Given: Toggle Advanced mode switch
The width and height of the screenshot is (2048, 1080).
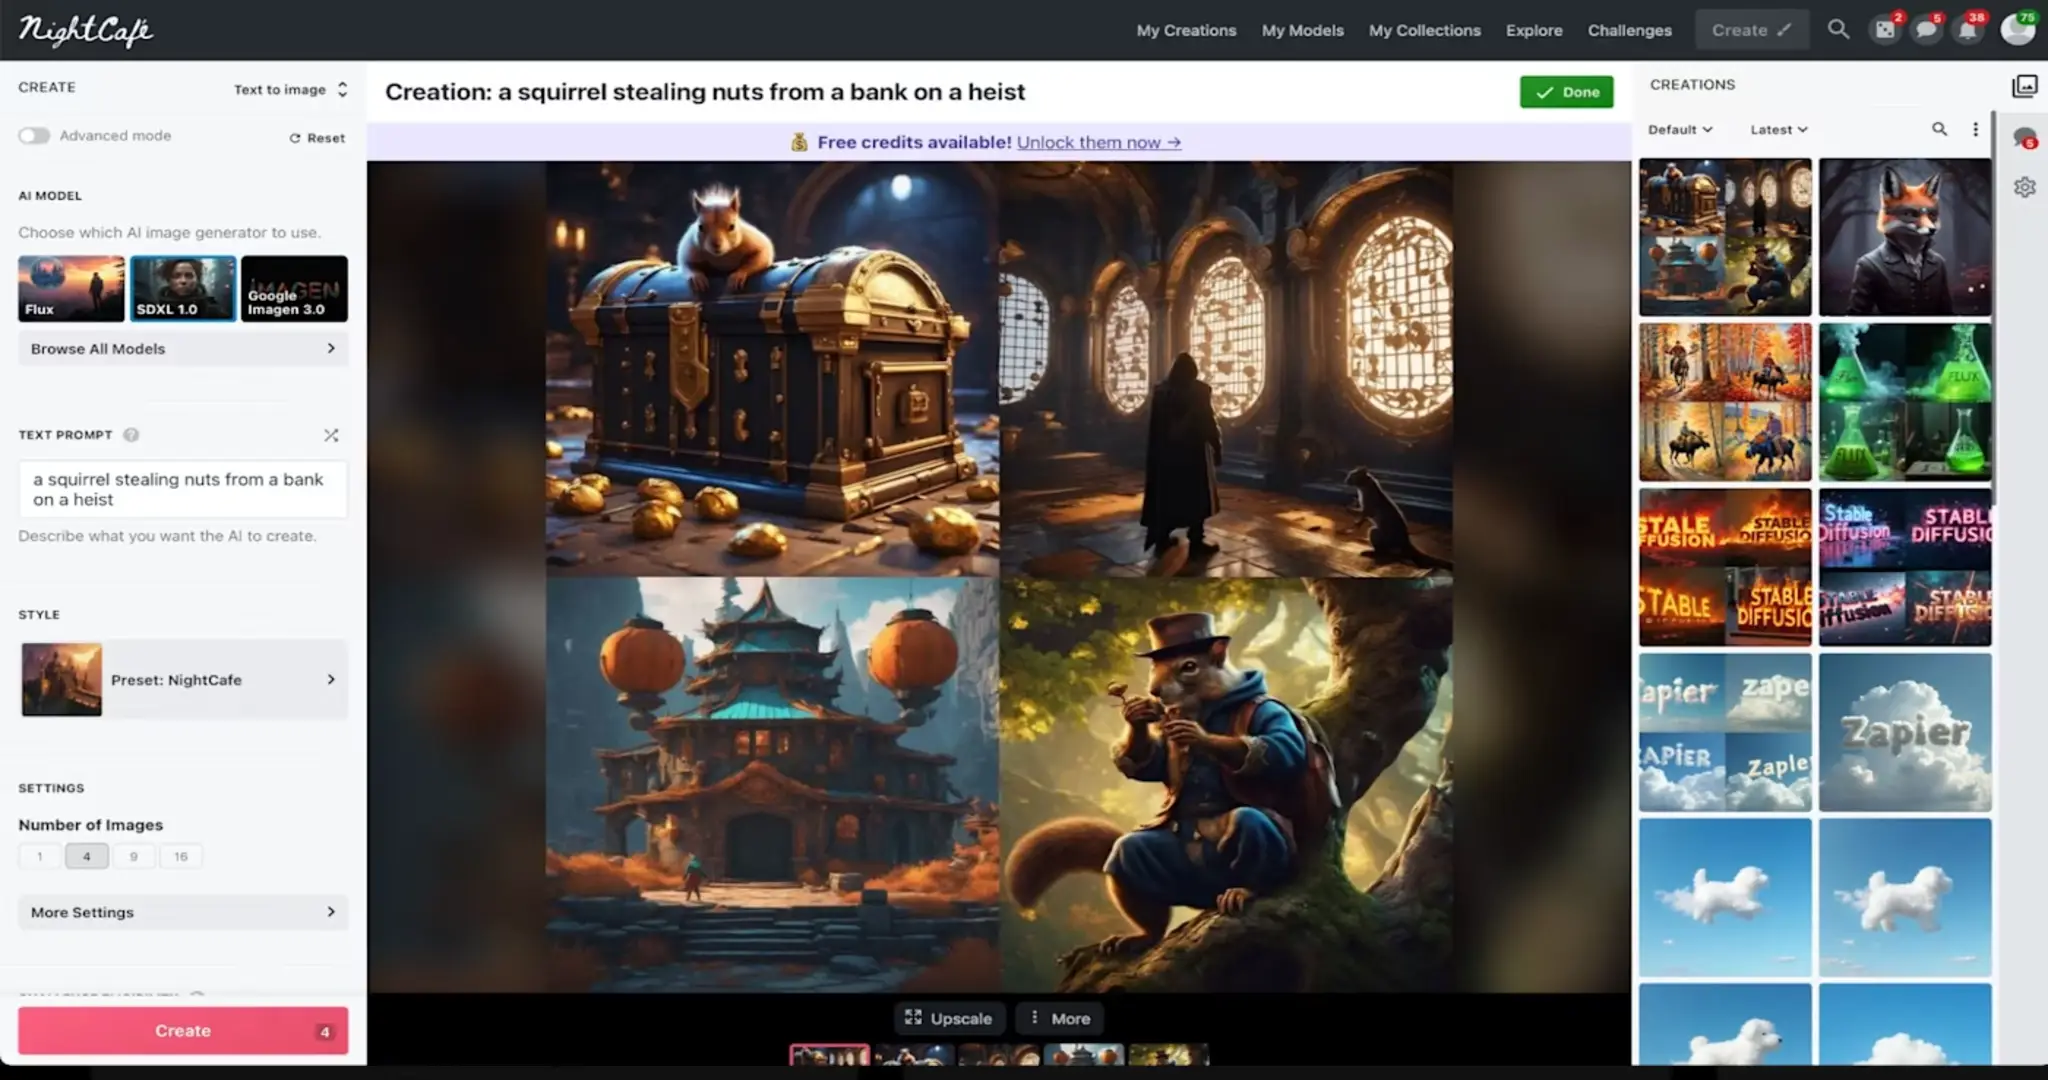Looking at the screenshot, I should [34, 135].
